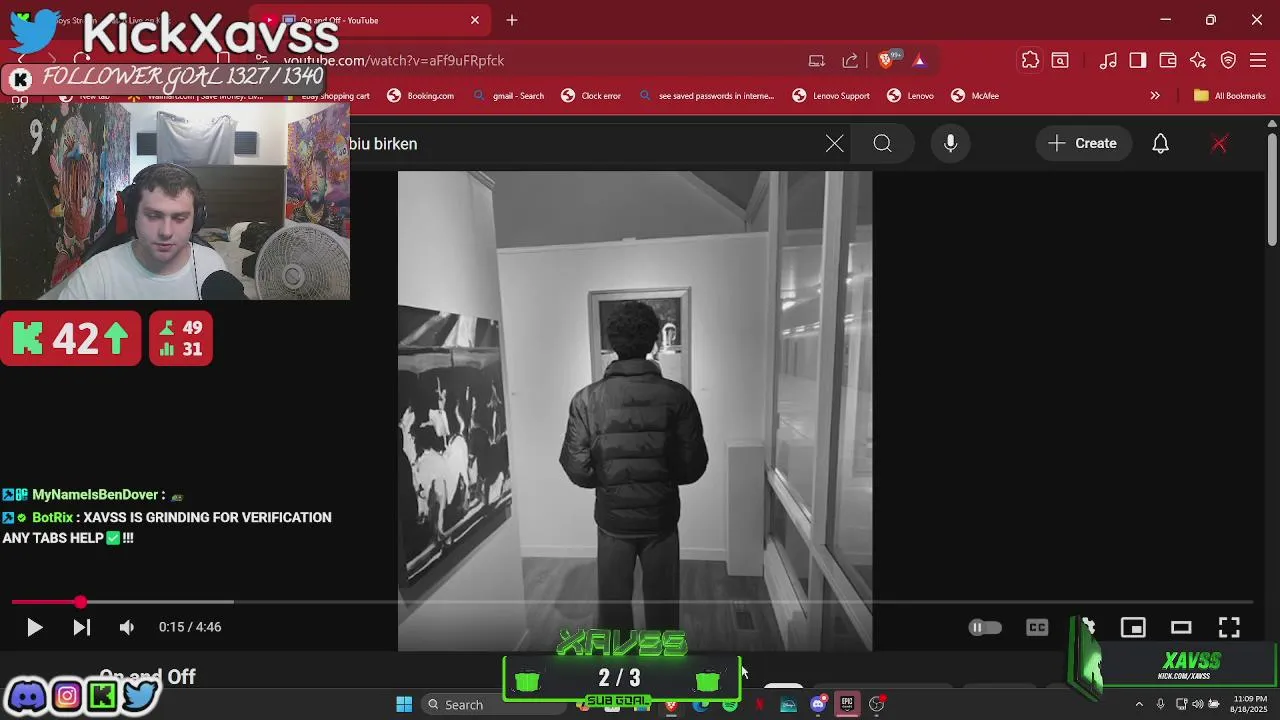Open the miniplayer view
Viewport: 1280px width, 720px height.
pyautogui.click(x=1133, y=627)
